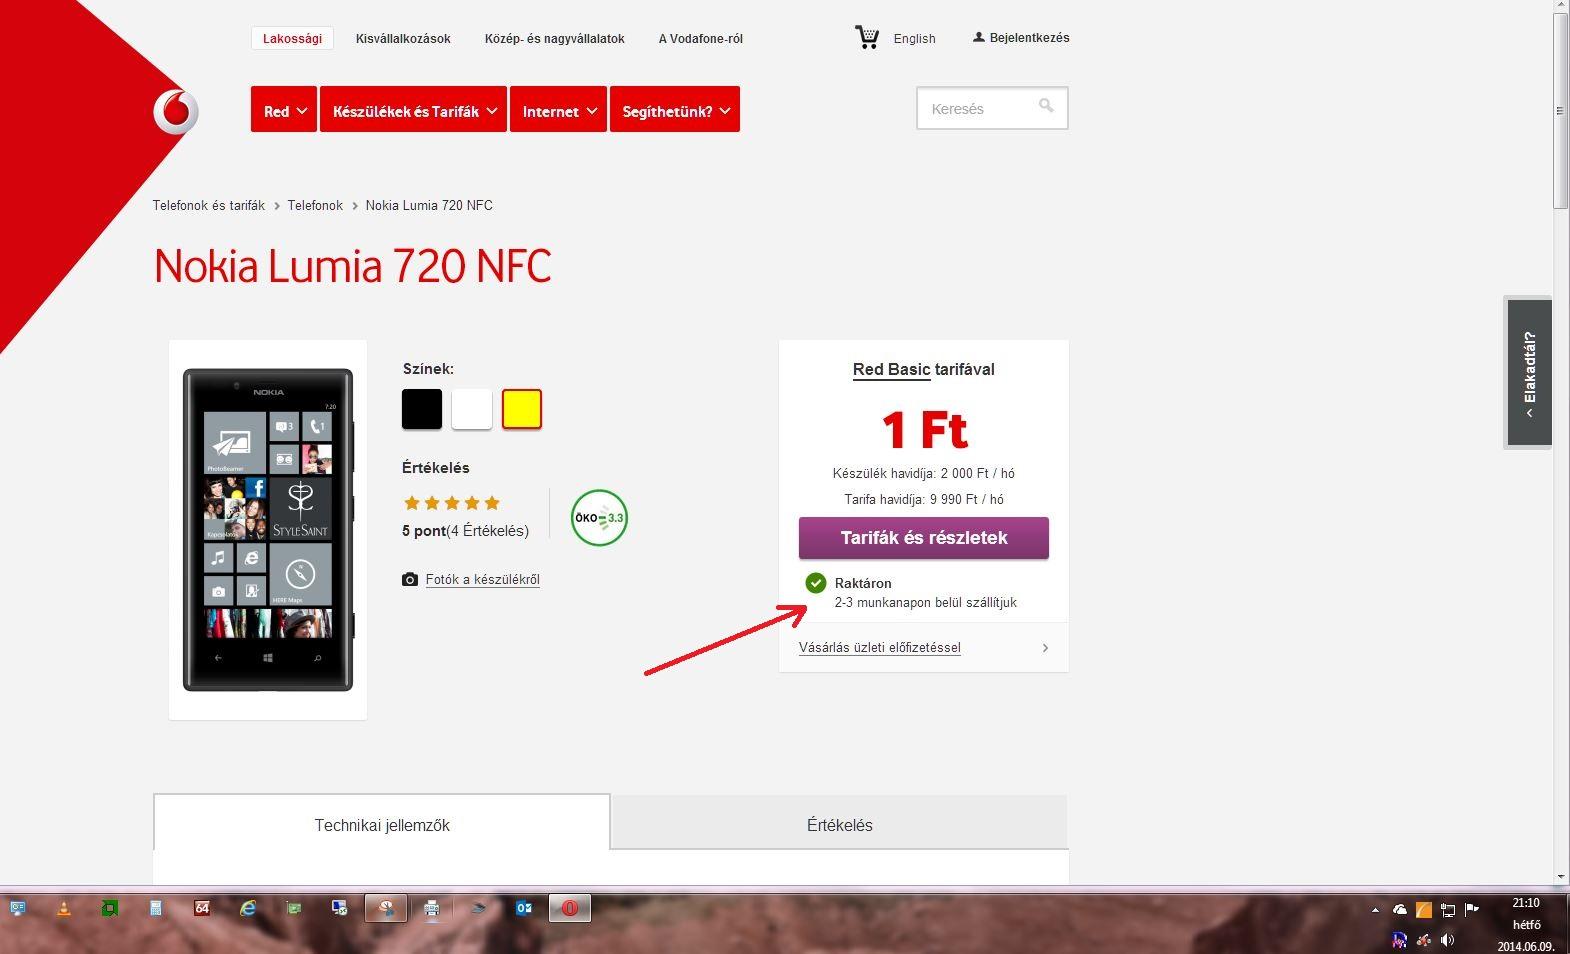This screenshot has width=1570, height=954.
Task: Click Telefonok és tarifák breadcrumb
Action: 209,205
